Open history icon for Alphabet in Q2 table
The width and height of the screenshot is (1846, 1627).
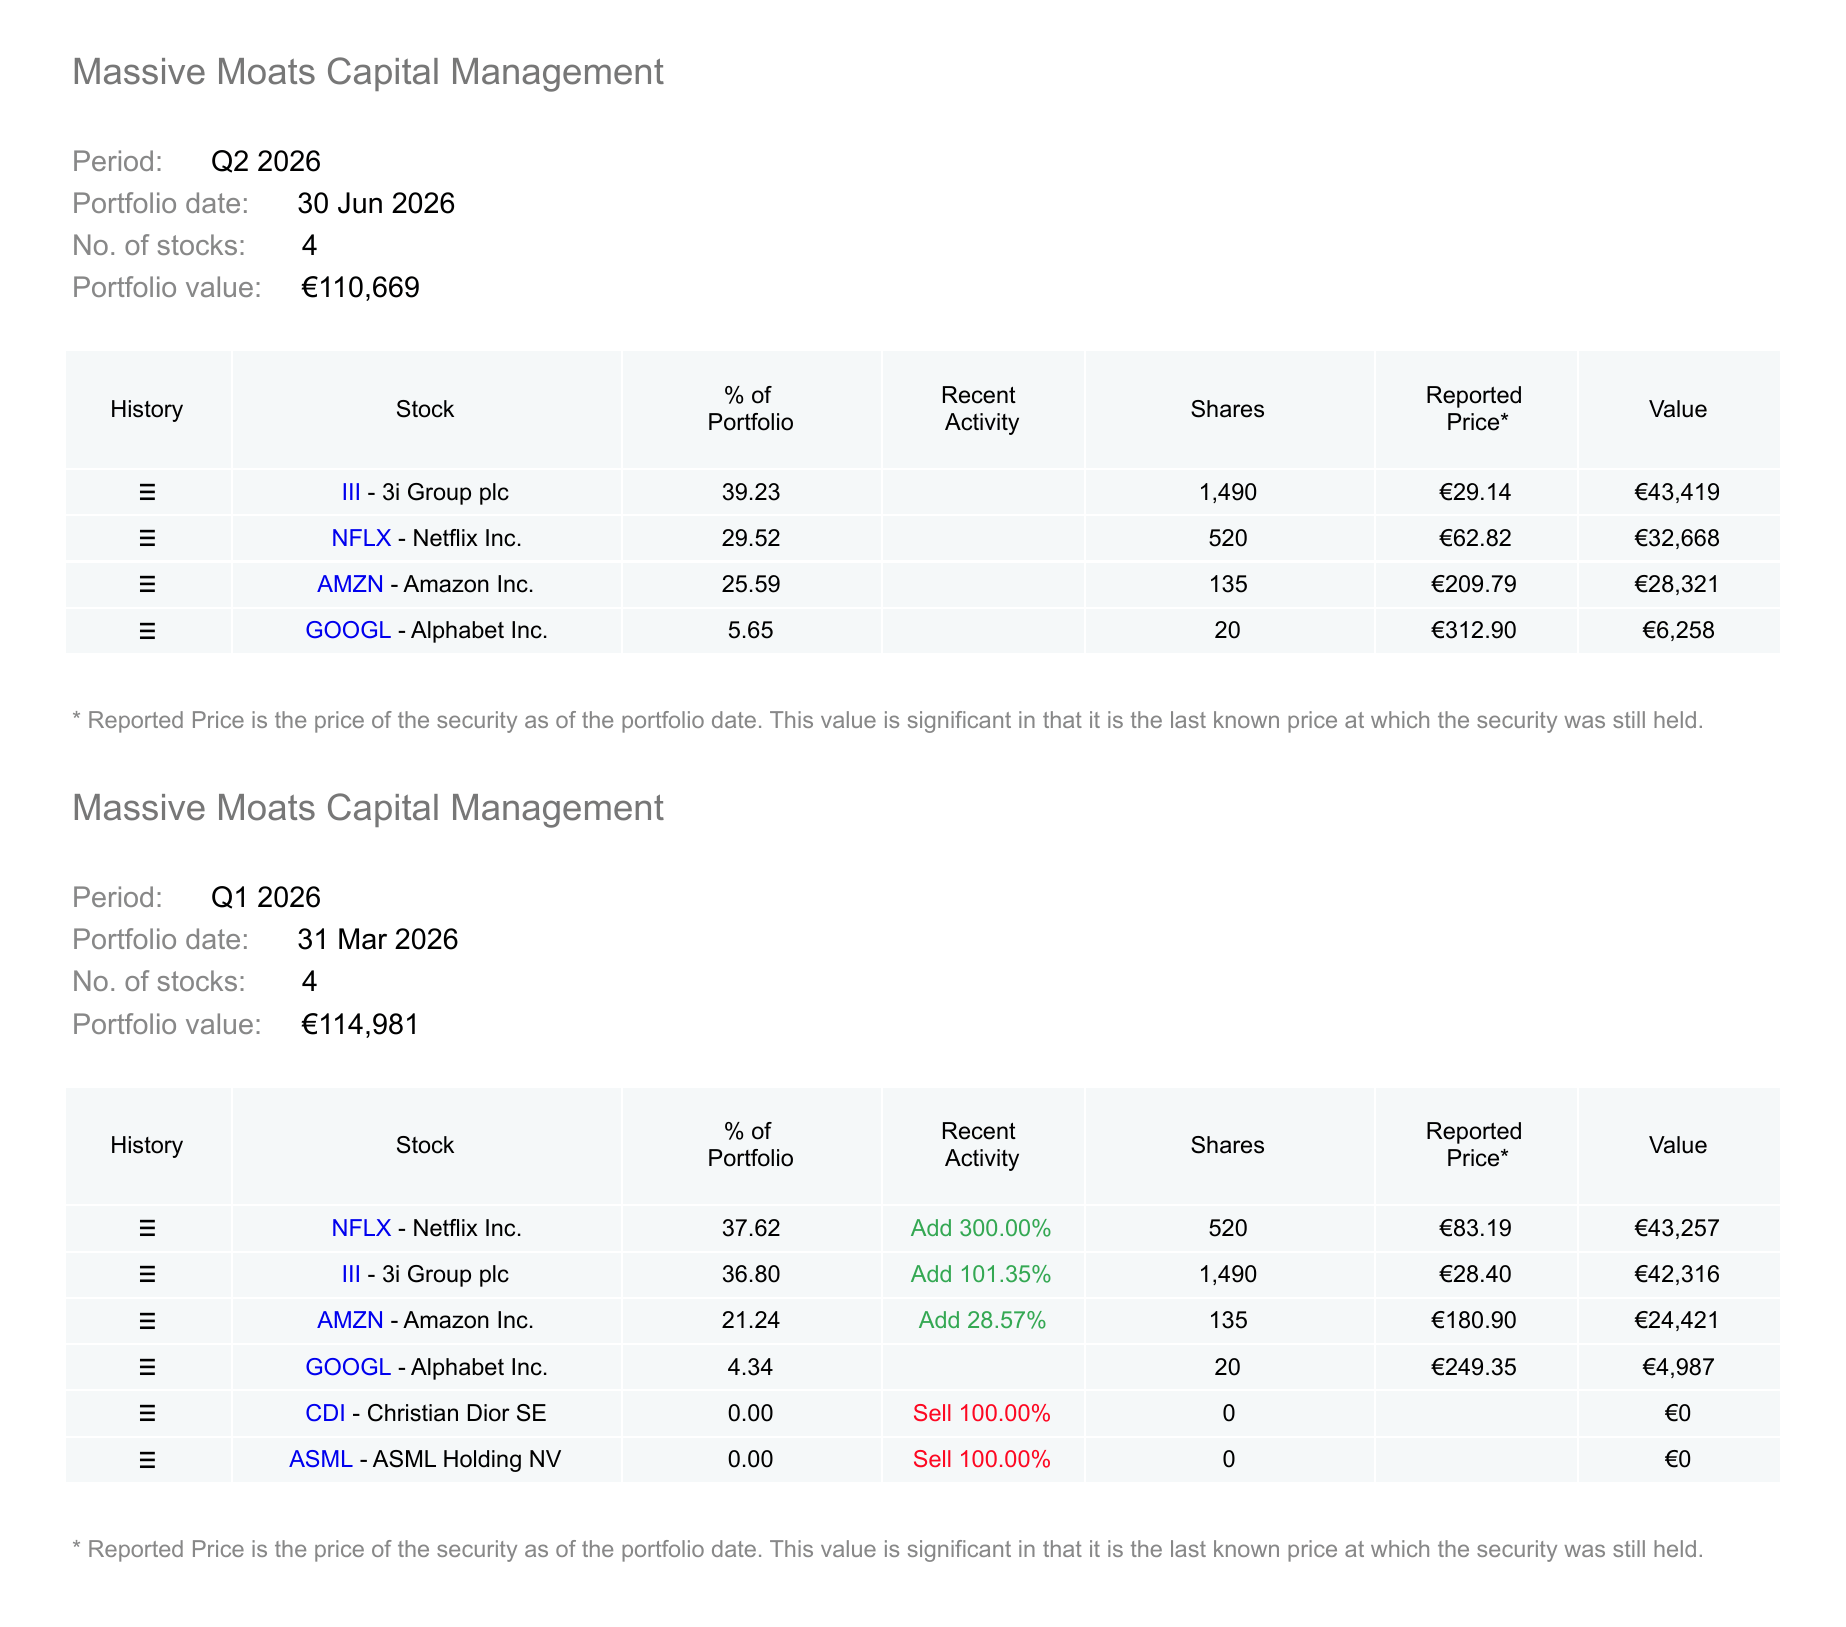click(x=147, y=631)
